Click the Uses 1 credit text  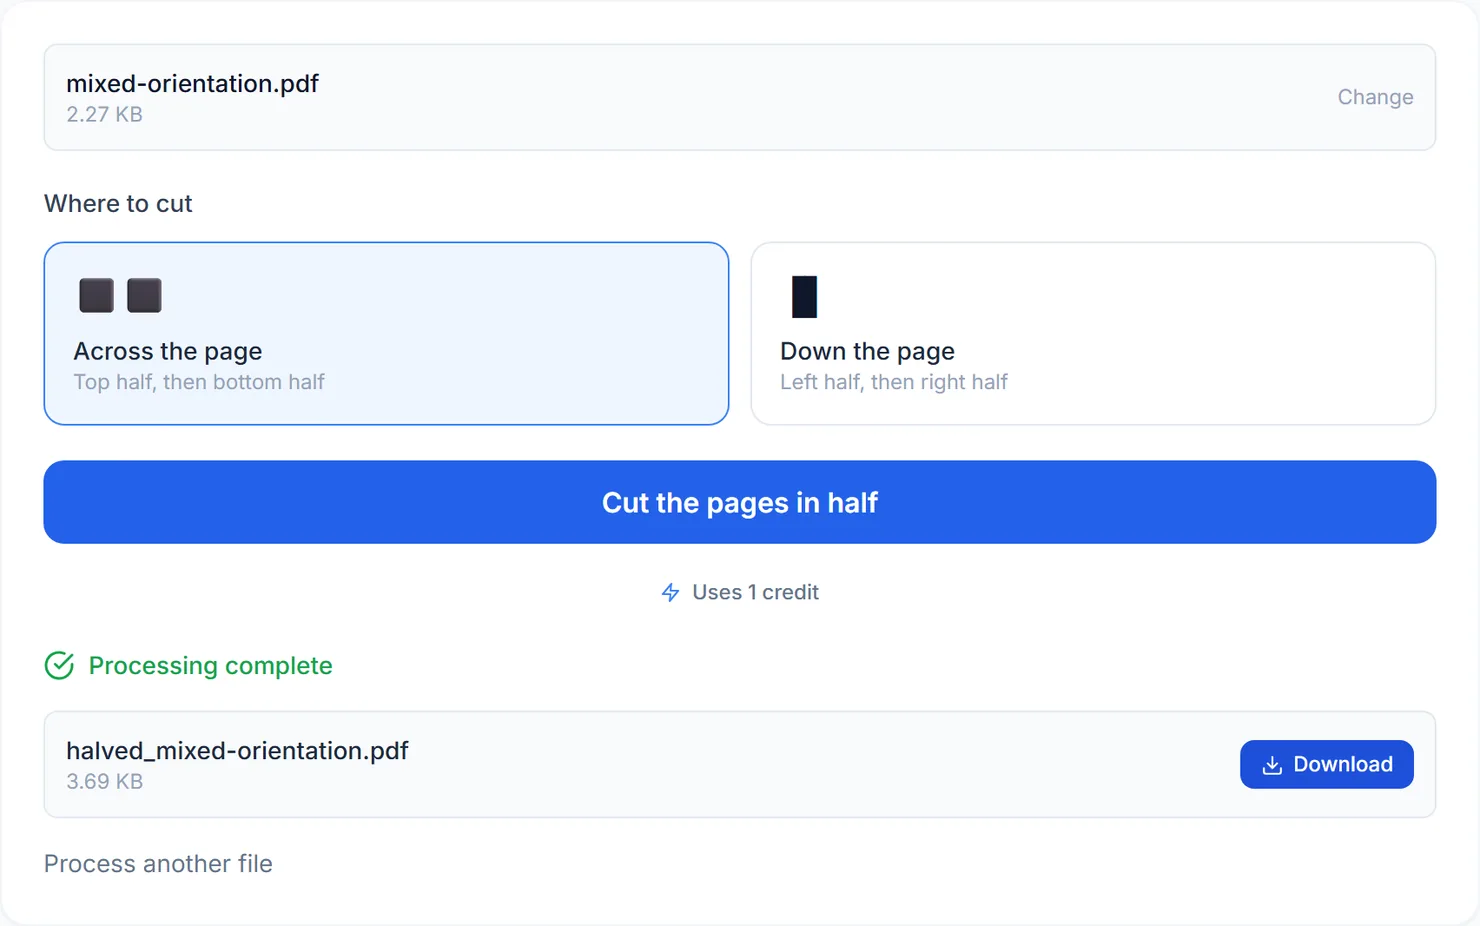coord(755,592)
